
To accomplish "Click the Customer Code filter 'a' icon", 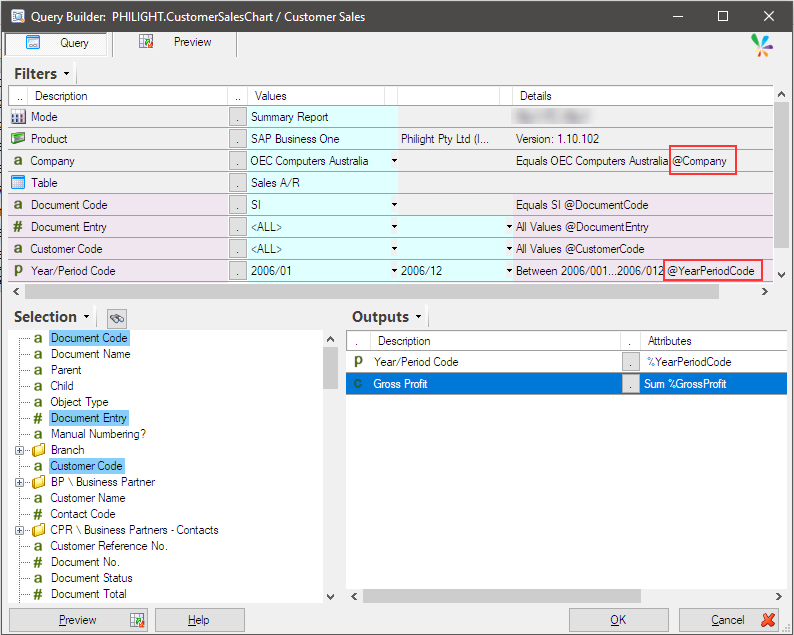I will 18,249.
